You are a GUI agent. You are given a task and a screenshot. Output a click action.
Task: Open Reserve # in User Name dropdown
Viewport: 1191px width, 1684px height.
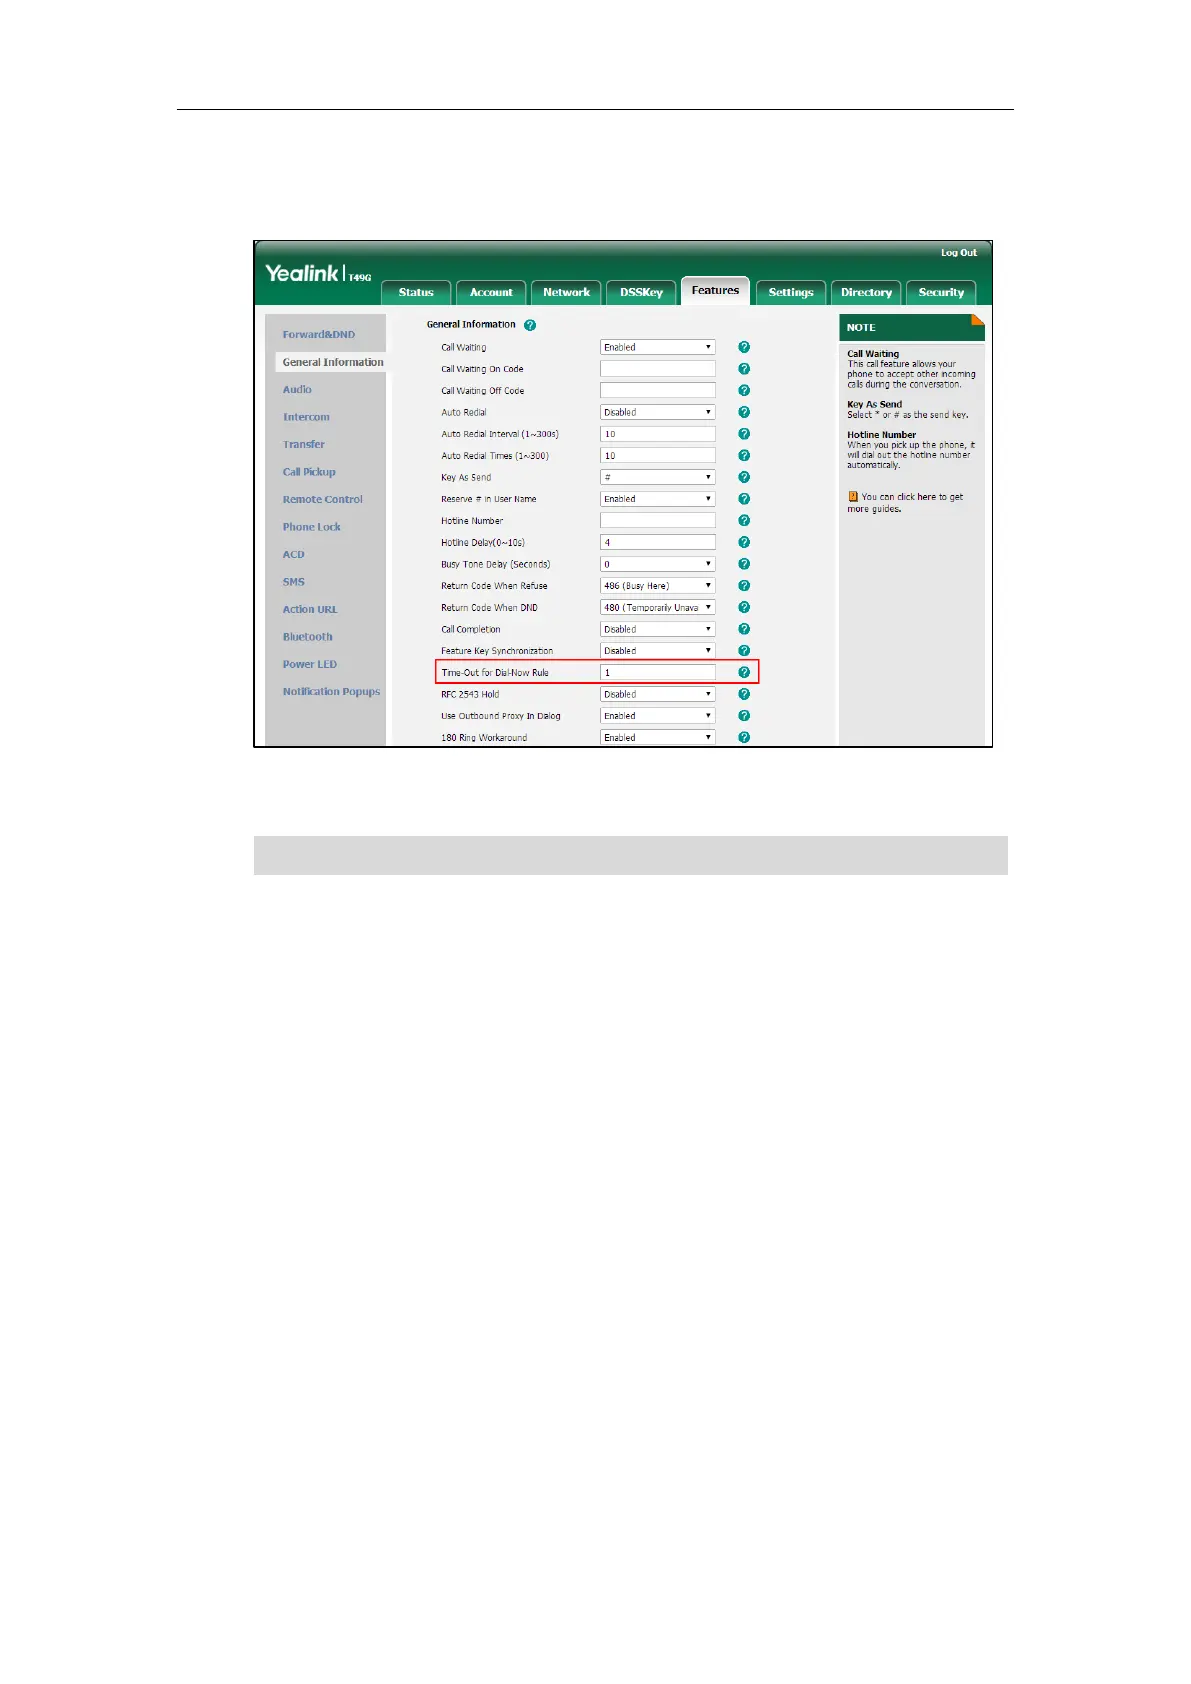click(x=658, y=499)
